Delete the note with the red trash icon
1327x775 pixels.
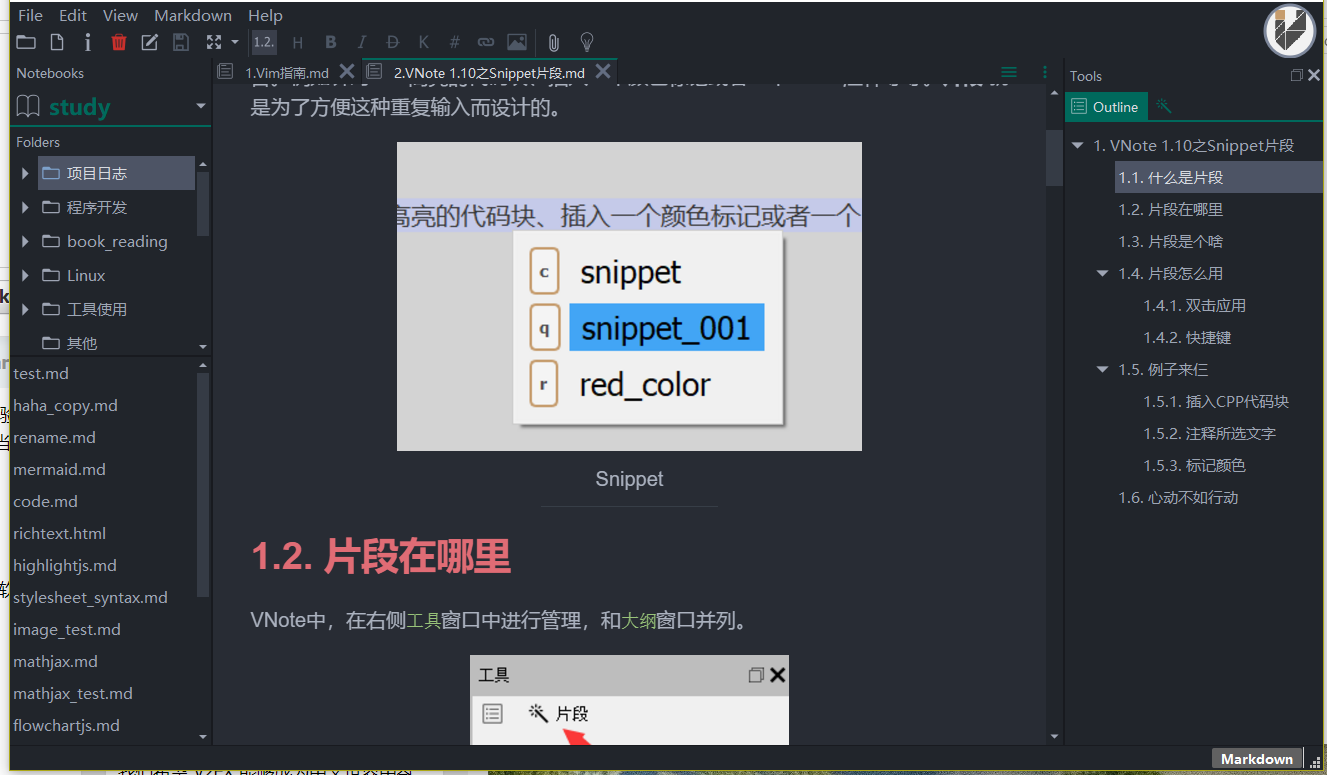(119, 42)
